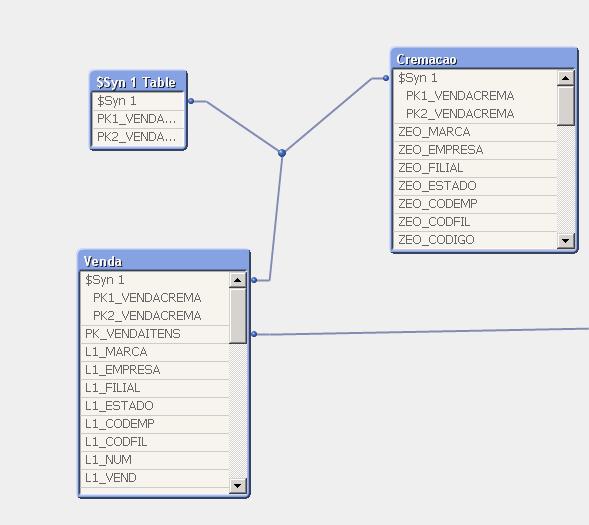Click connector dot on Venda PK_VENDAITENS
This screenshot has height=525, width=589.
pos(254,334)
